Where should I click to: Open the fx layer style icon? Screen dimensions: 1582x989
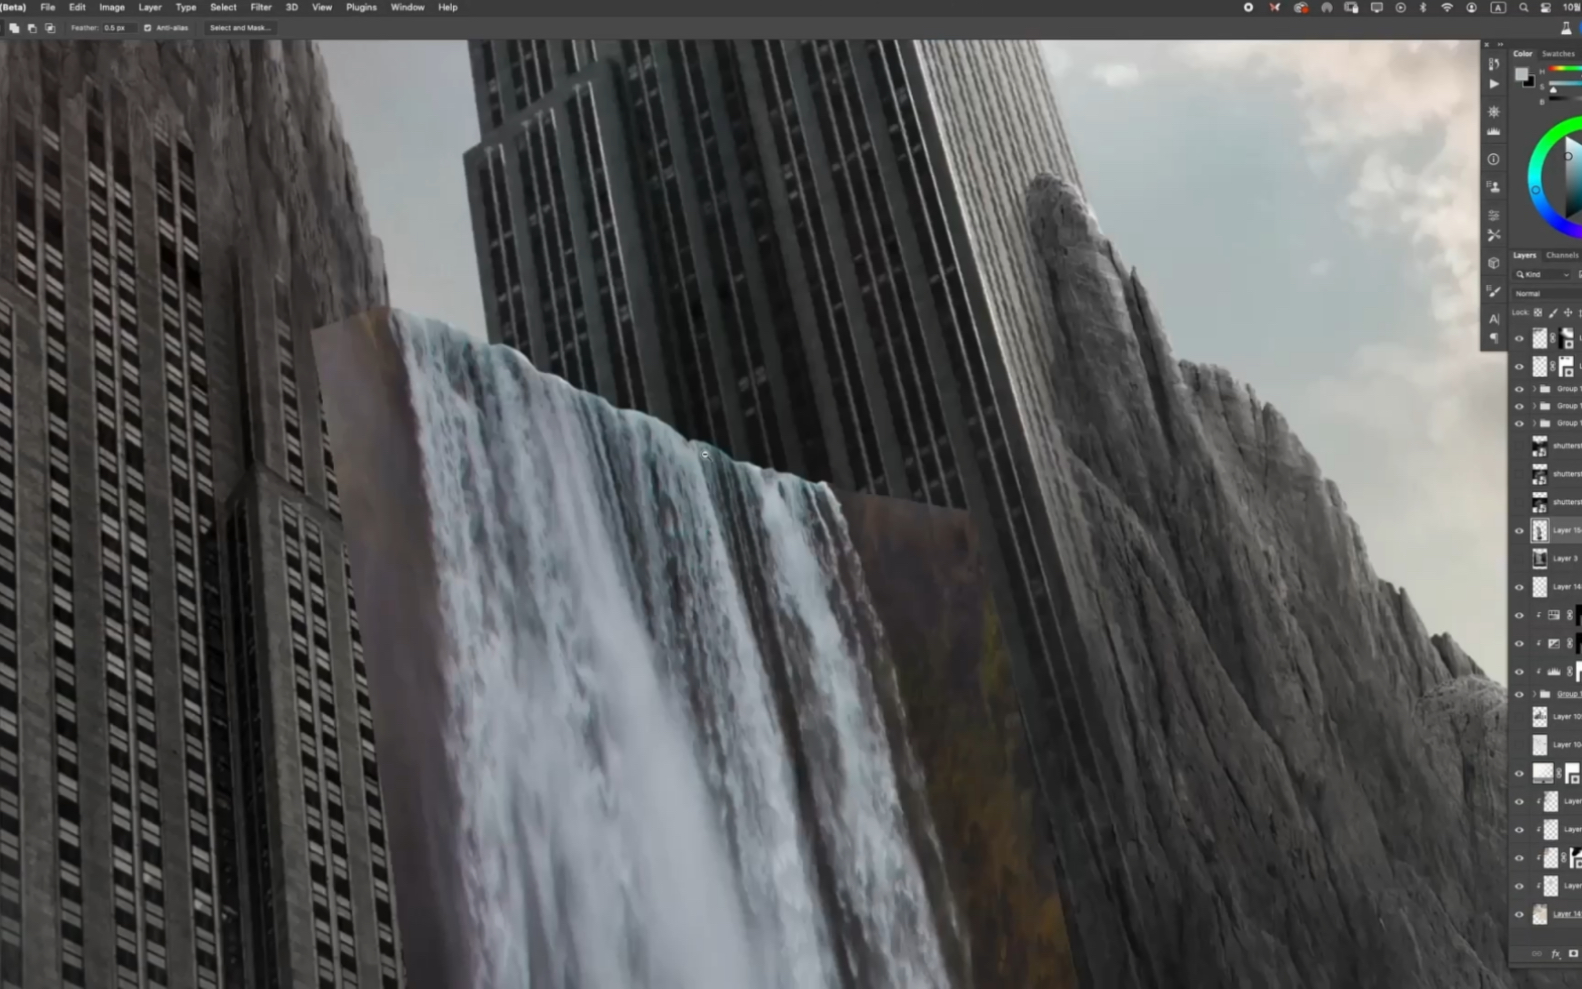click(x=1555, y=954)
